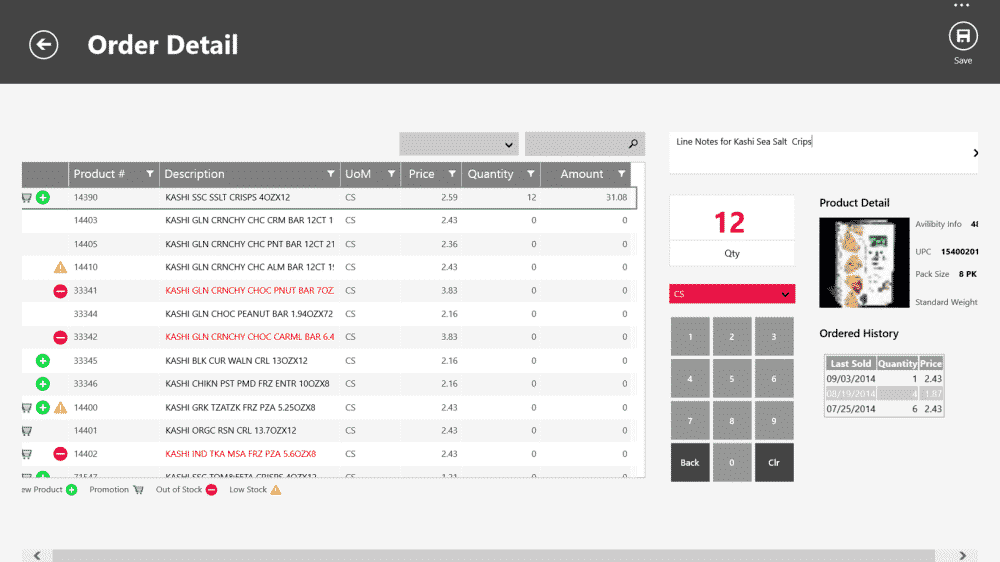Filter the UoM column
This screenshot has width=1000, height=562.
(x=391, y=174)
